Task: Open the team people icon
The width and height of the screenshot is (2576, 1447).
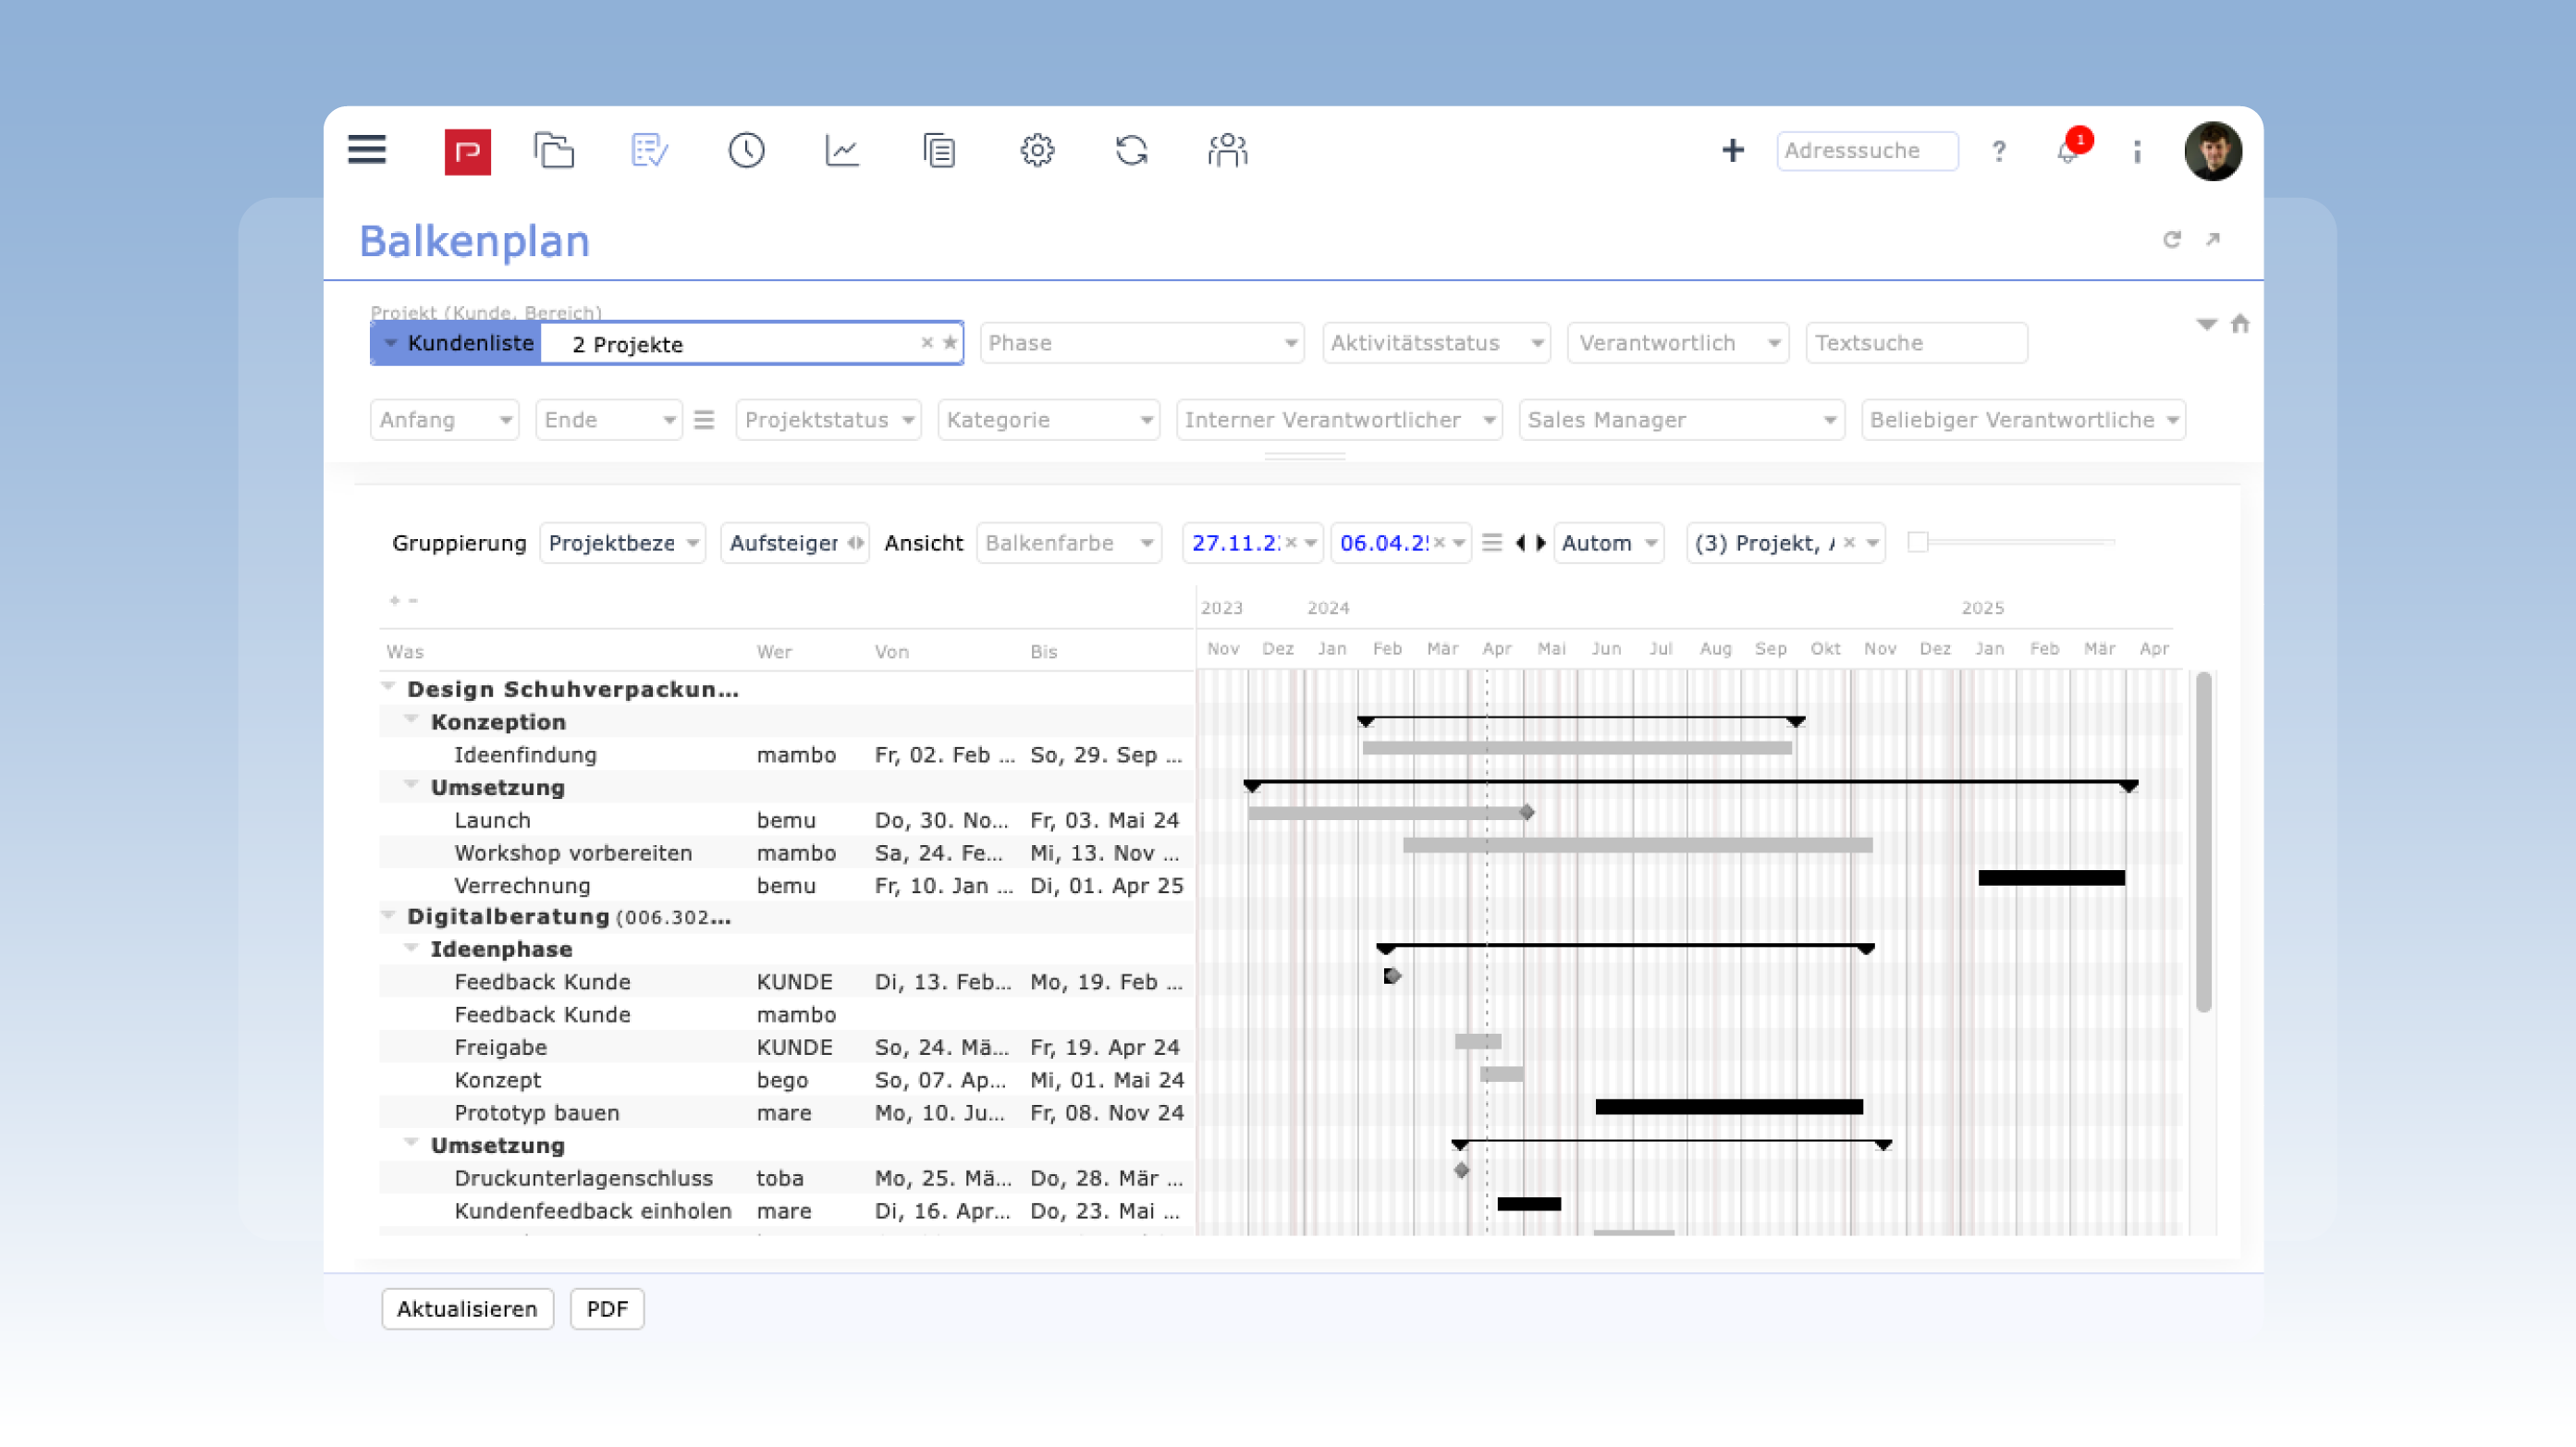Action: (1227, 151)
